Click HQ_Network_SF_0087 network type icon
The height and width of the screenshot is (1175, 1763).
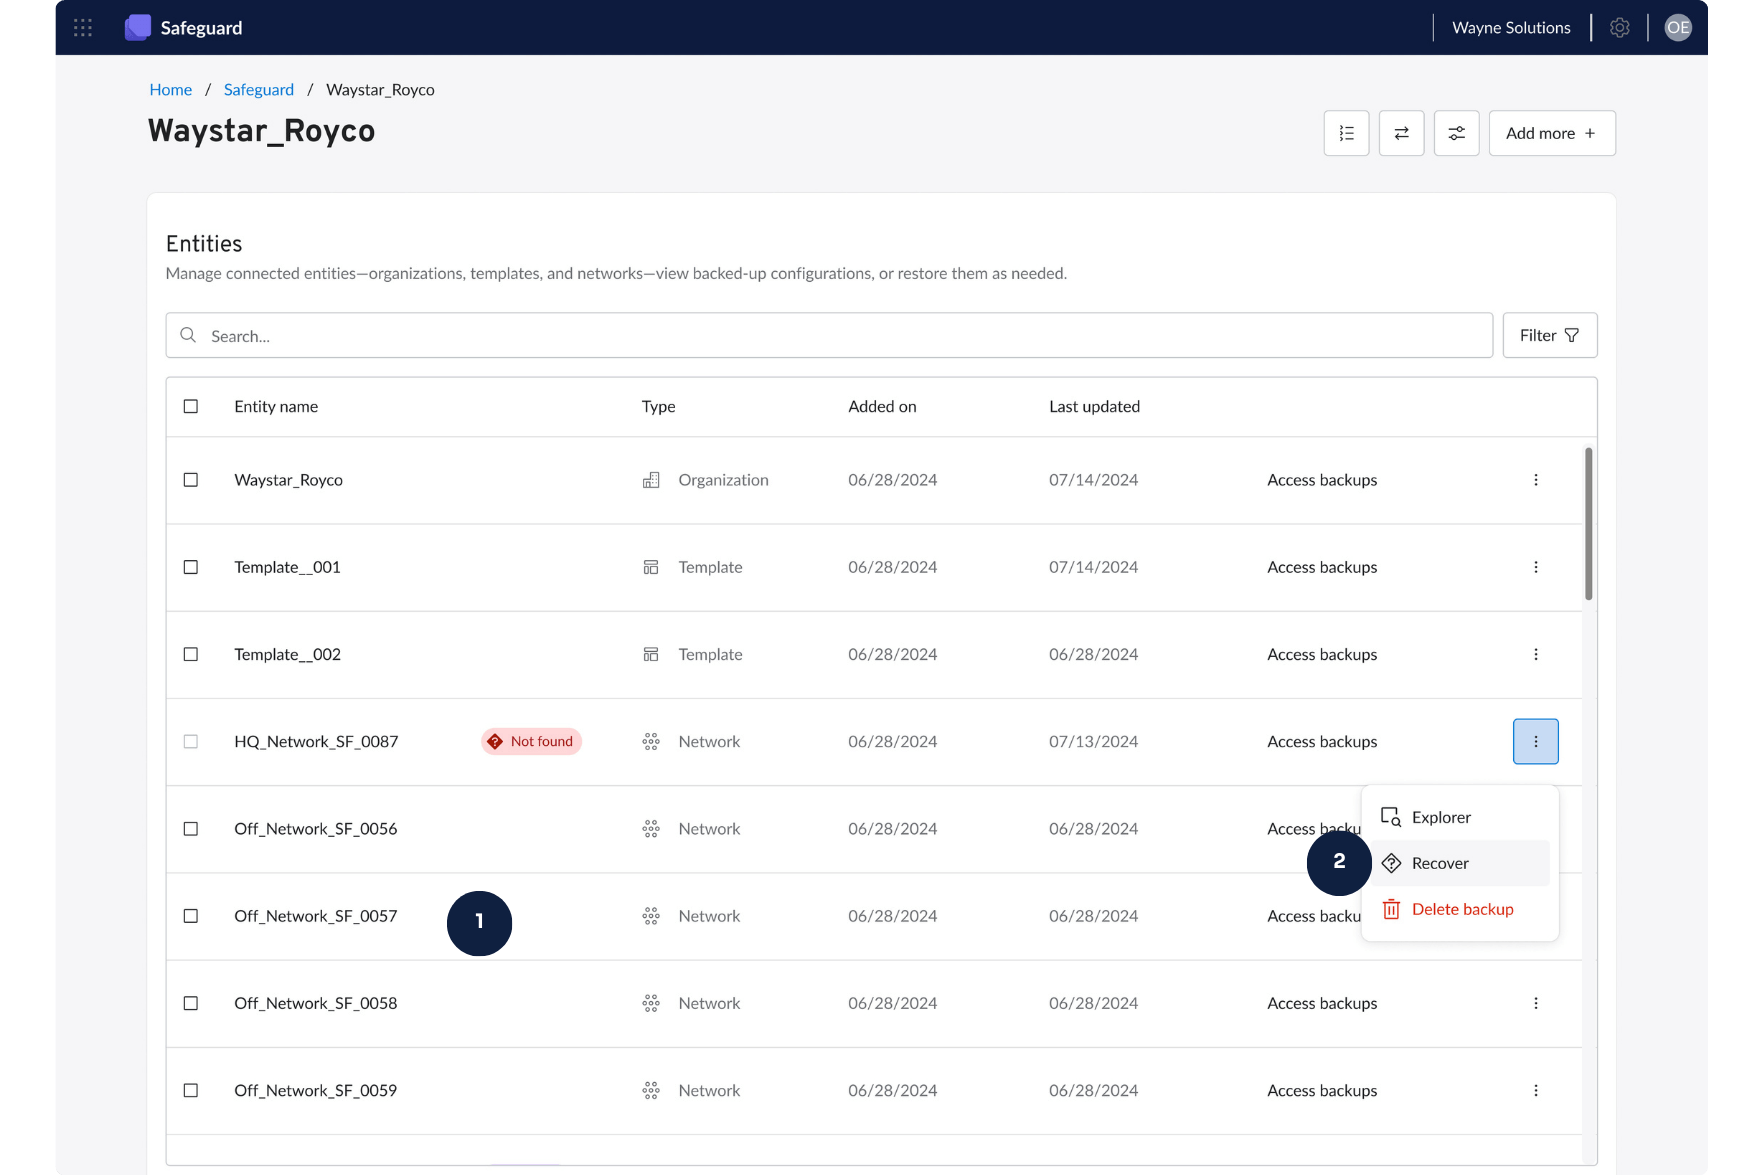coord(651,742)
